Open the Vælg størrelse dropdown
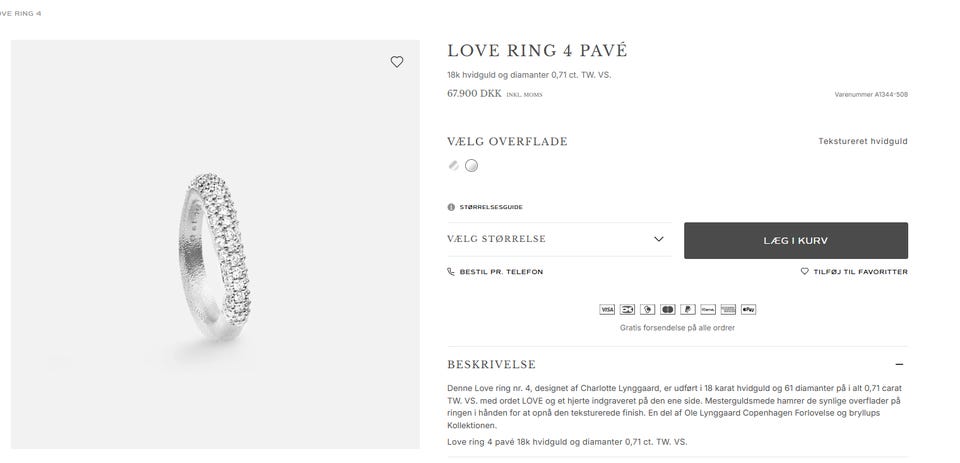The image size is (960, 463). 559,239
